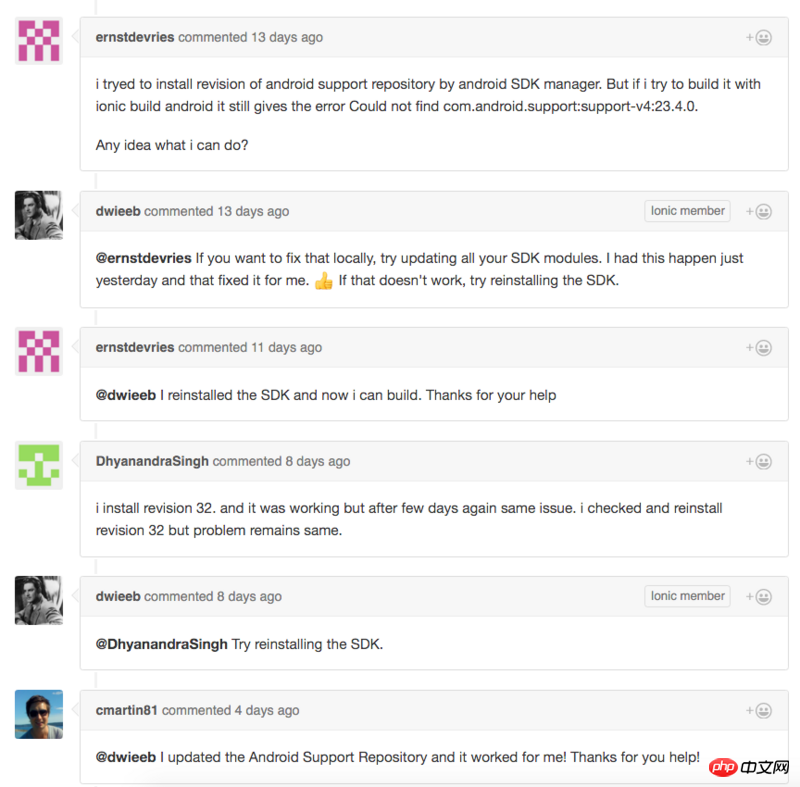800x787 pixels.
Task: Add reaction to DhyanandraSingh's comment
Action: pyautogui.click(x=759, y=462)
